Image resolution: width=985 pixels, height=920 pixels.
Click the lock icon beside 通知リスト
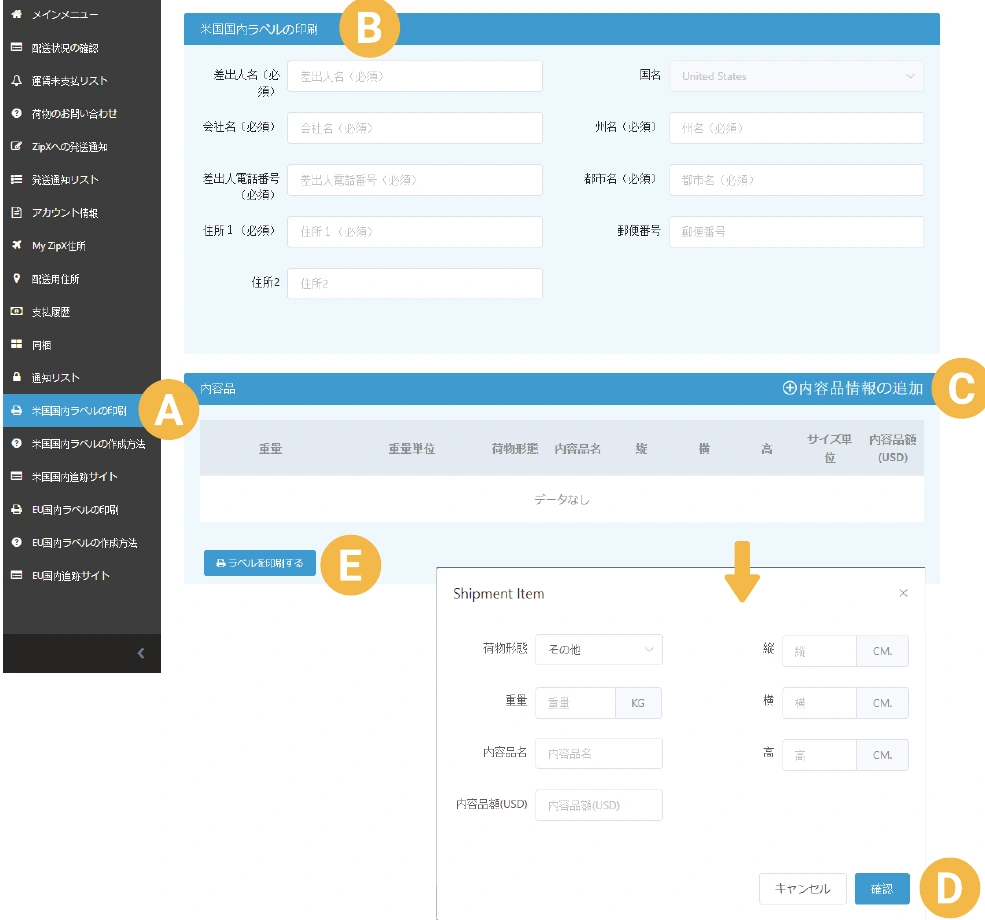(17, 377)
